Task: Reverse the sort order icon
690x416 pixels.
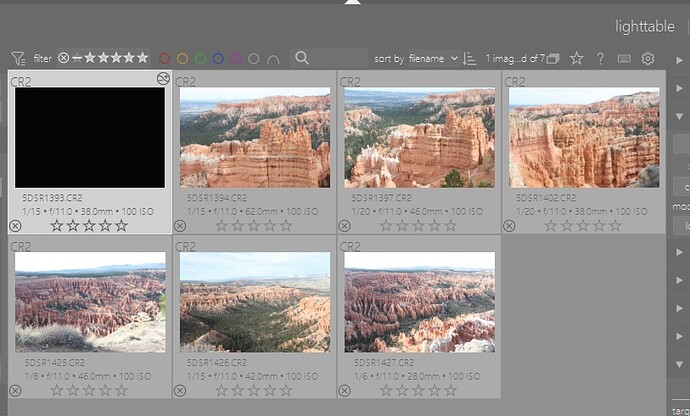Action: 470,58
